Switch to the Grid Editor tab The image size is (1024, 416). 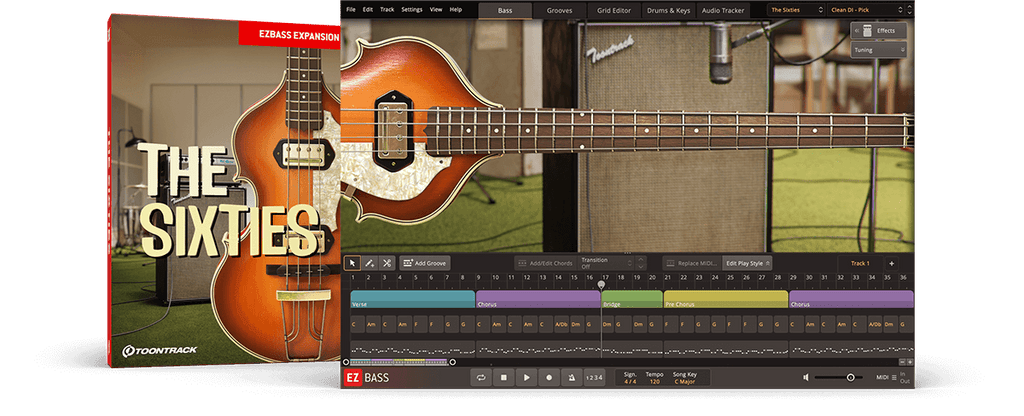click(614, 10)
